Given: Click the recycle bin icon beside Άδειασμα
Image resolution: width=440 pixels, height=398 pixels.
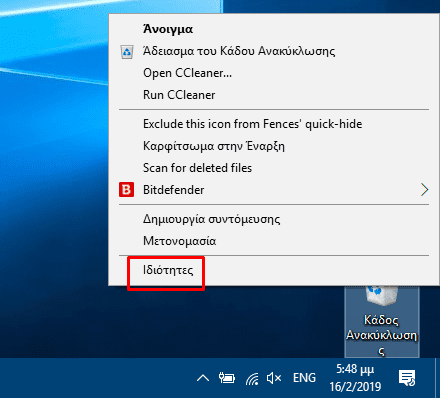Looking at the screenshot, I should coord(127,52).
